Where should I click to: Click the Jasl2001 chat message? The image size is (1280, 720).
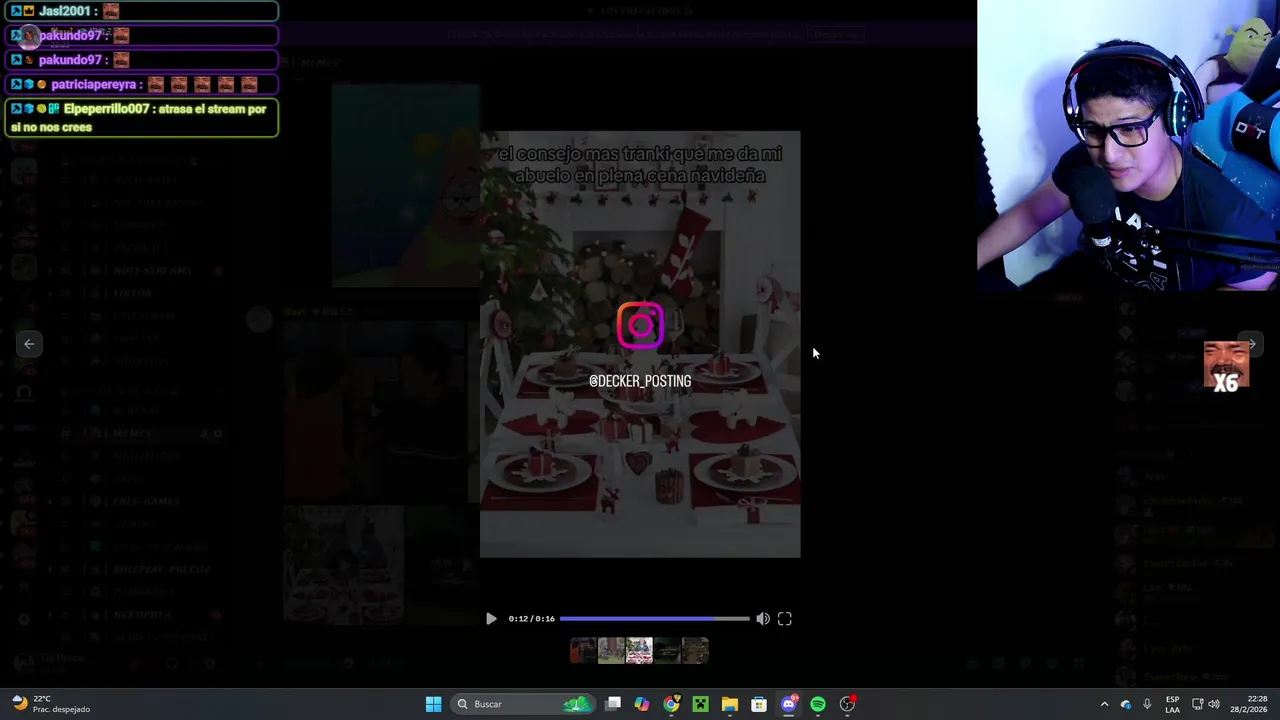click(141, 11)
